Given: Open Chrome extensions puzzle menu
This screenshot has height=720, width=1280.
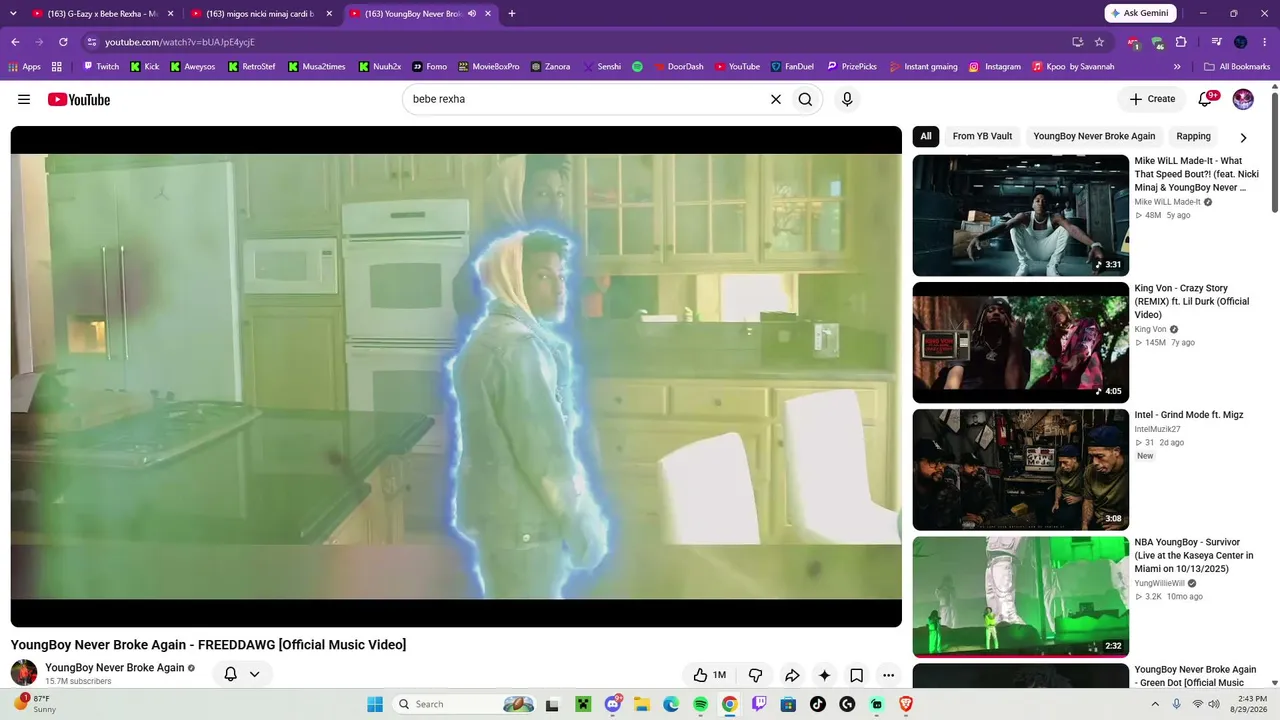Looking at the screenshot, I should point(1181,42).
